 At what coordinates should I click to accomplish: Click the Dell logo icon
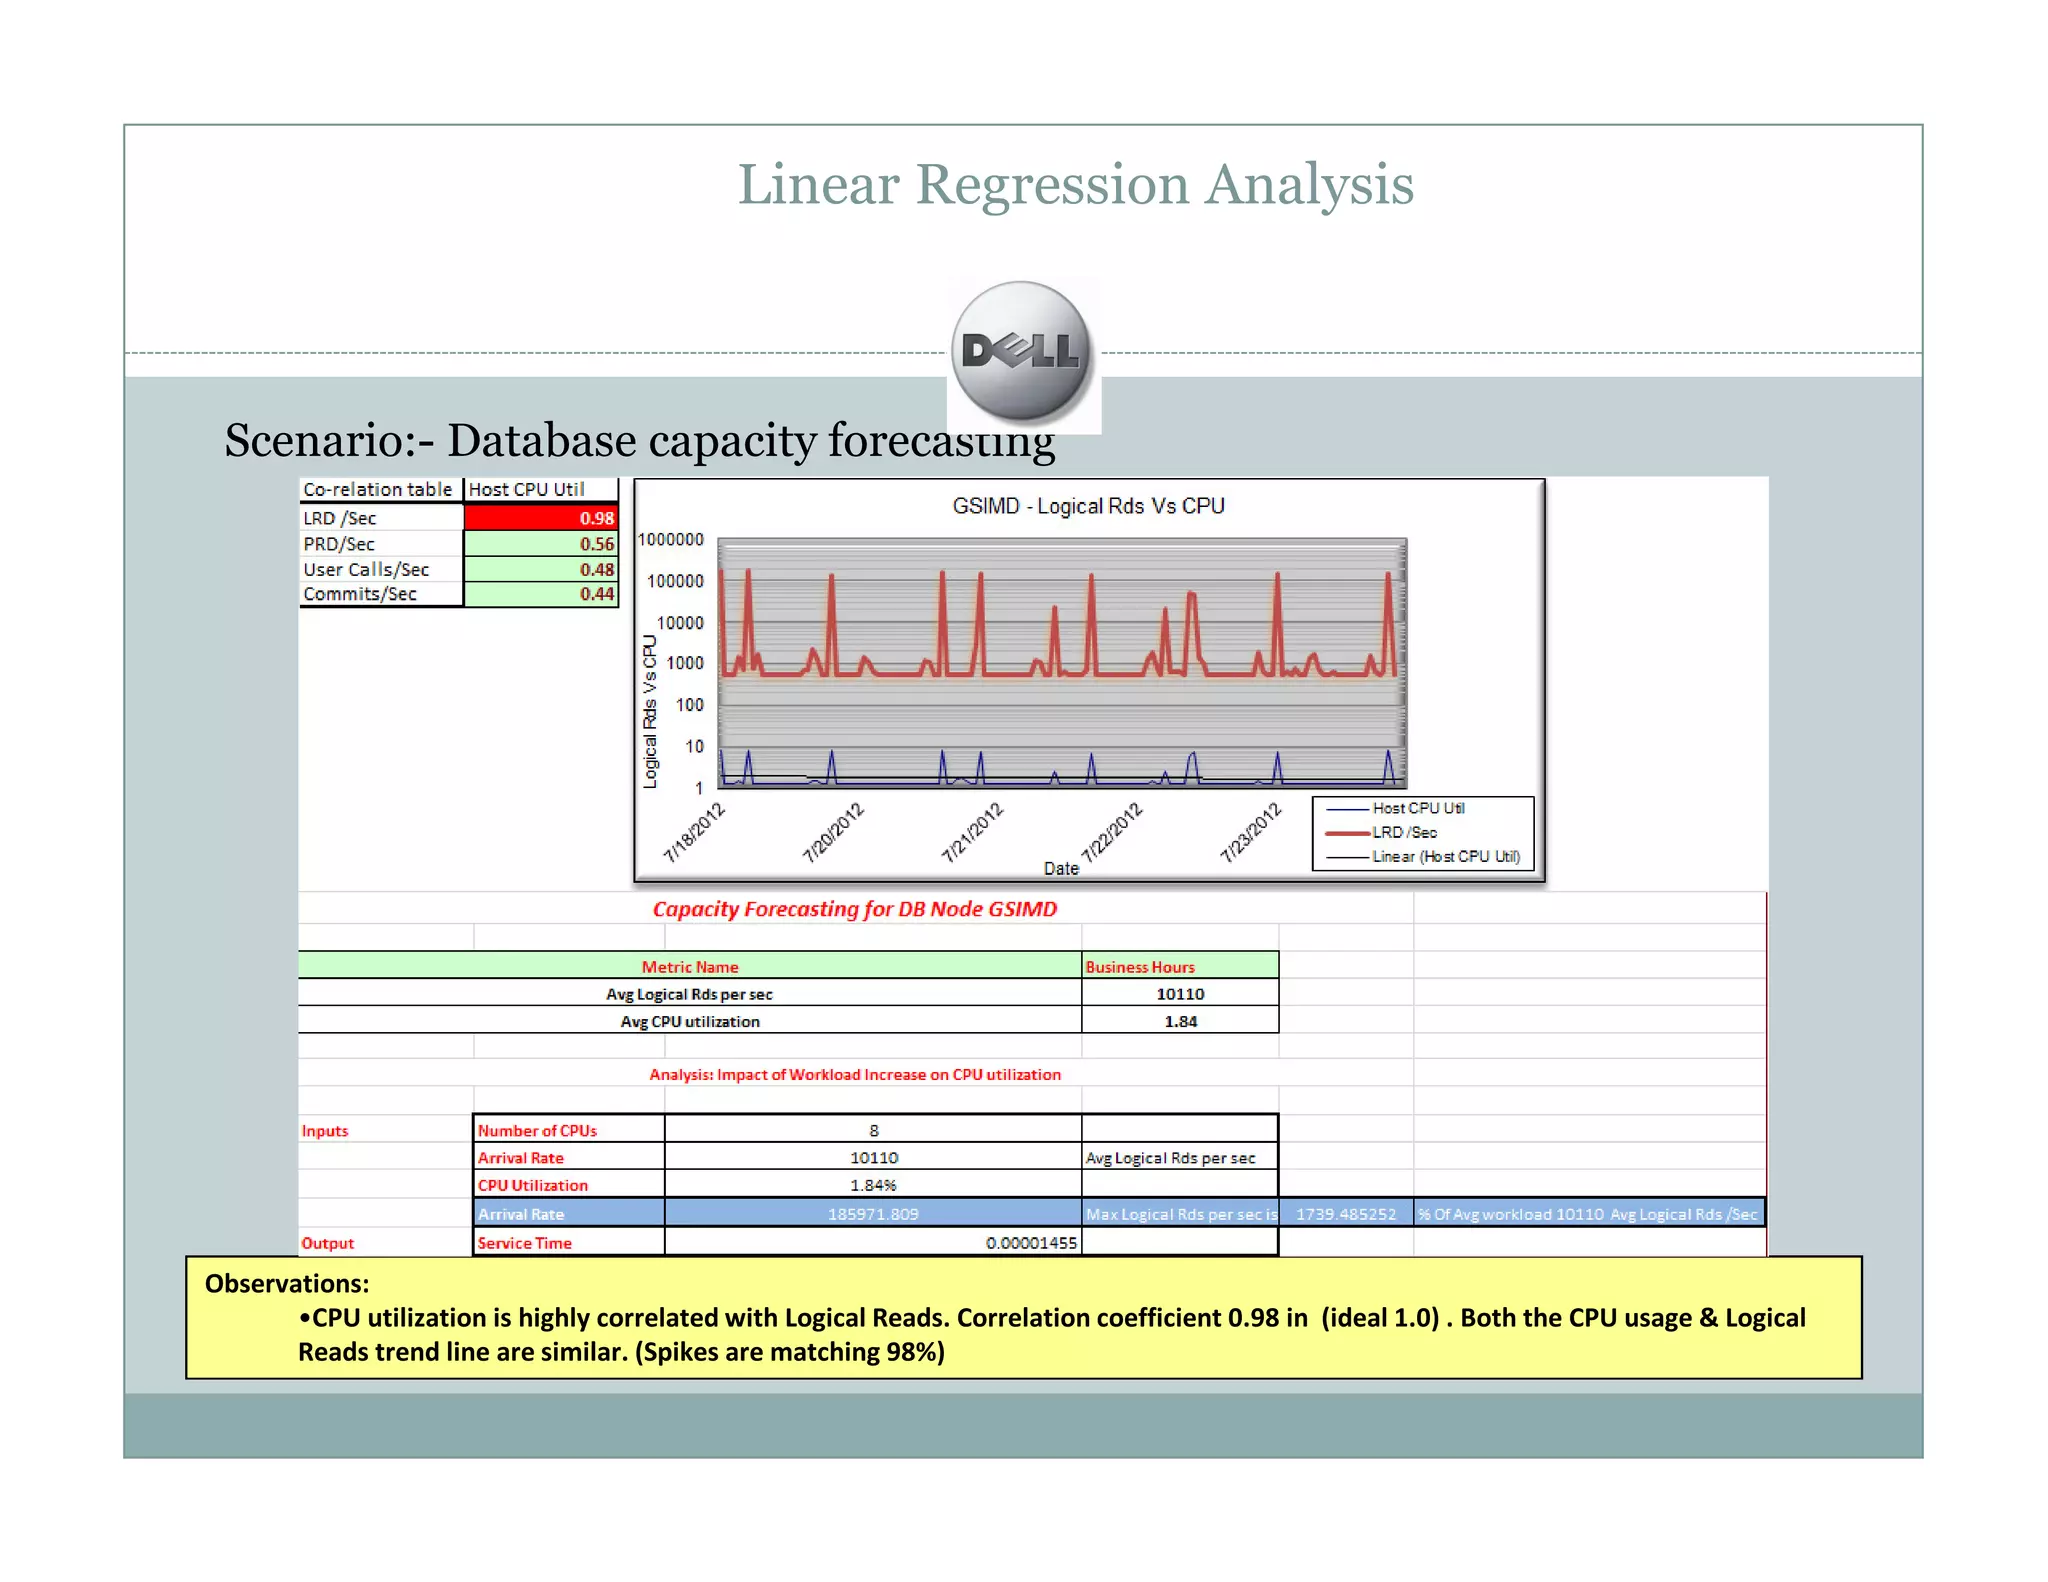tap(1022, 352)
